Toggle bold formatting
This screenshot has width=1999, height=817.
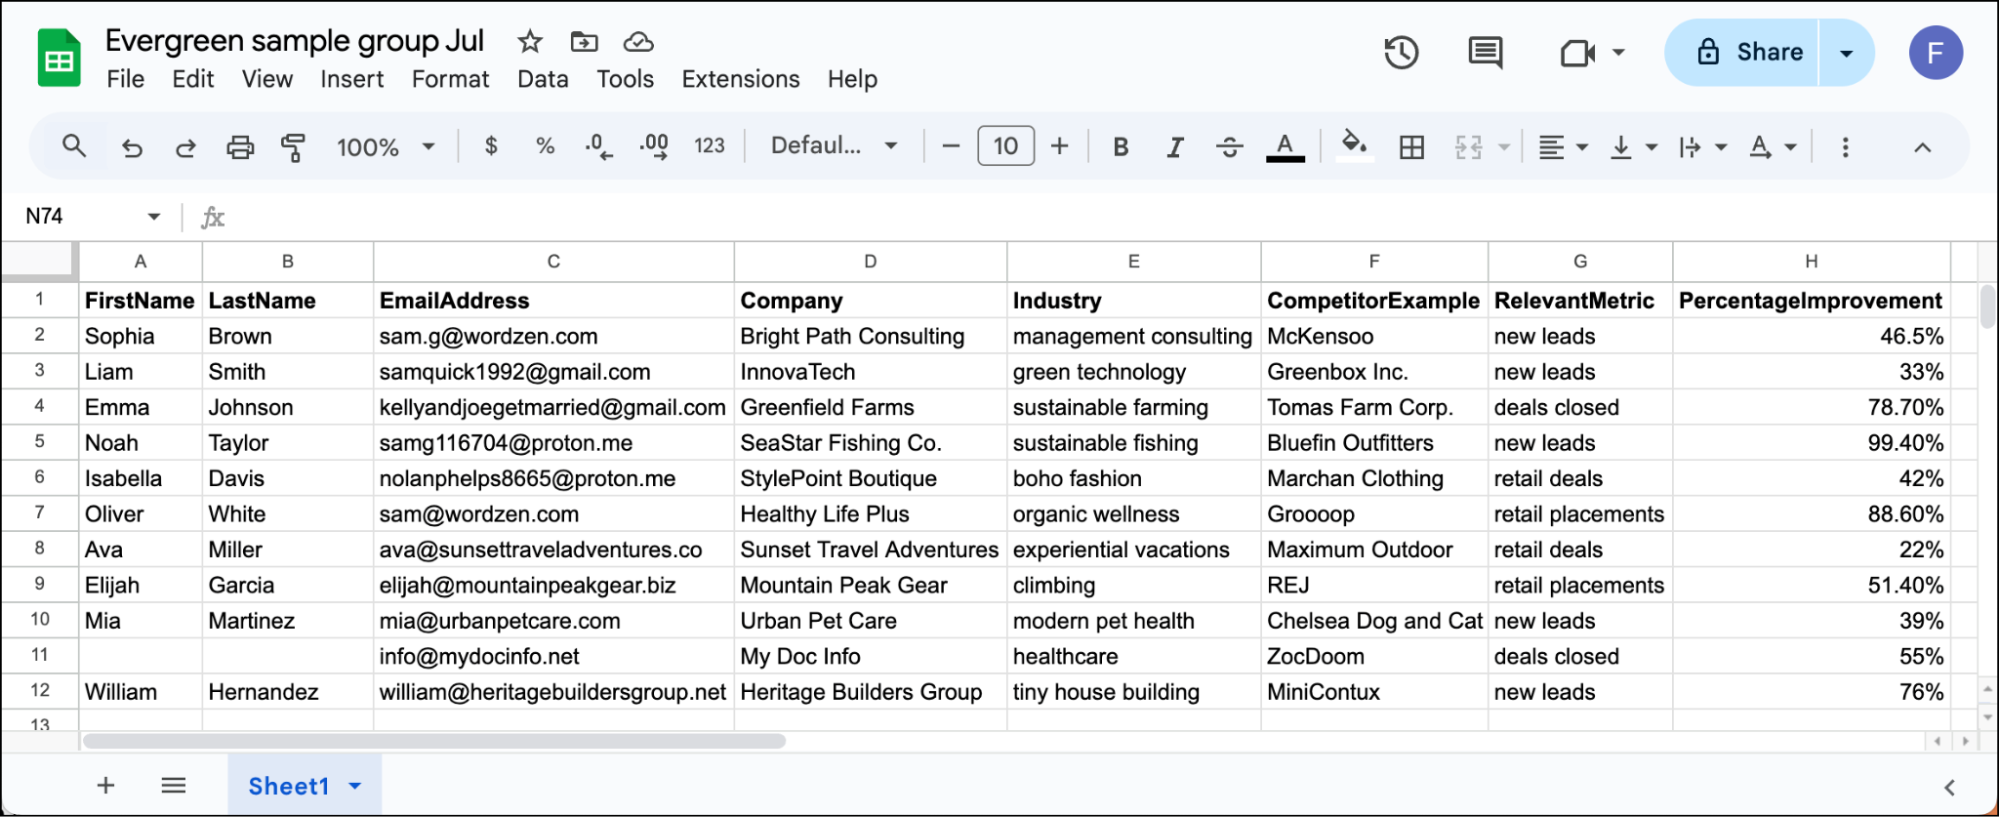[1121, 147]
